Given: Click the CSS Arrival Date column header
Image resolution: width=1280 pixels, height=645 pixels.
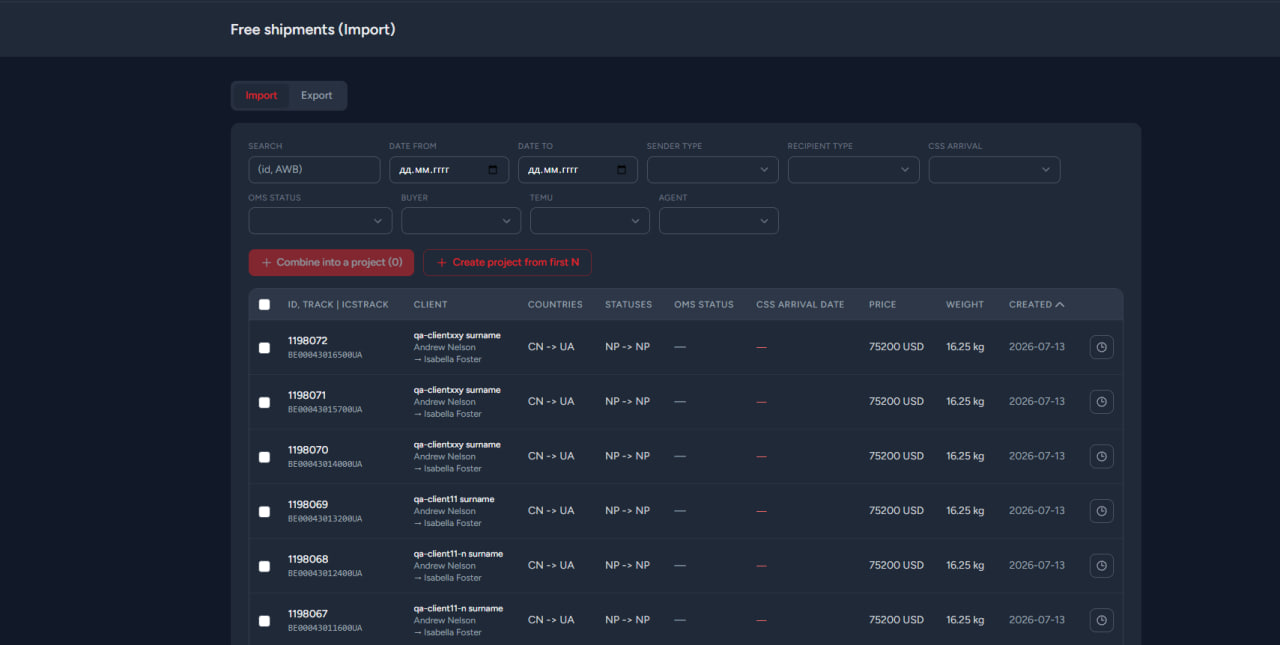Looking at the screenshot, I should pyautogui.click(x=800, y=304).
